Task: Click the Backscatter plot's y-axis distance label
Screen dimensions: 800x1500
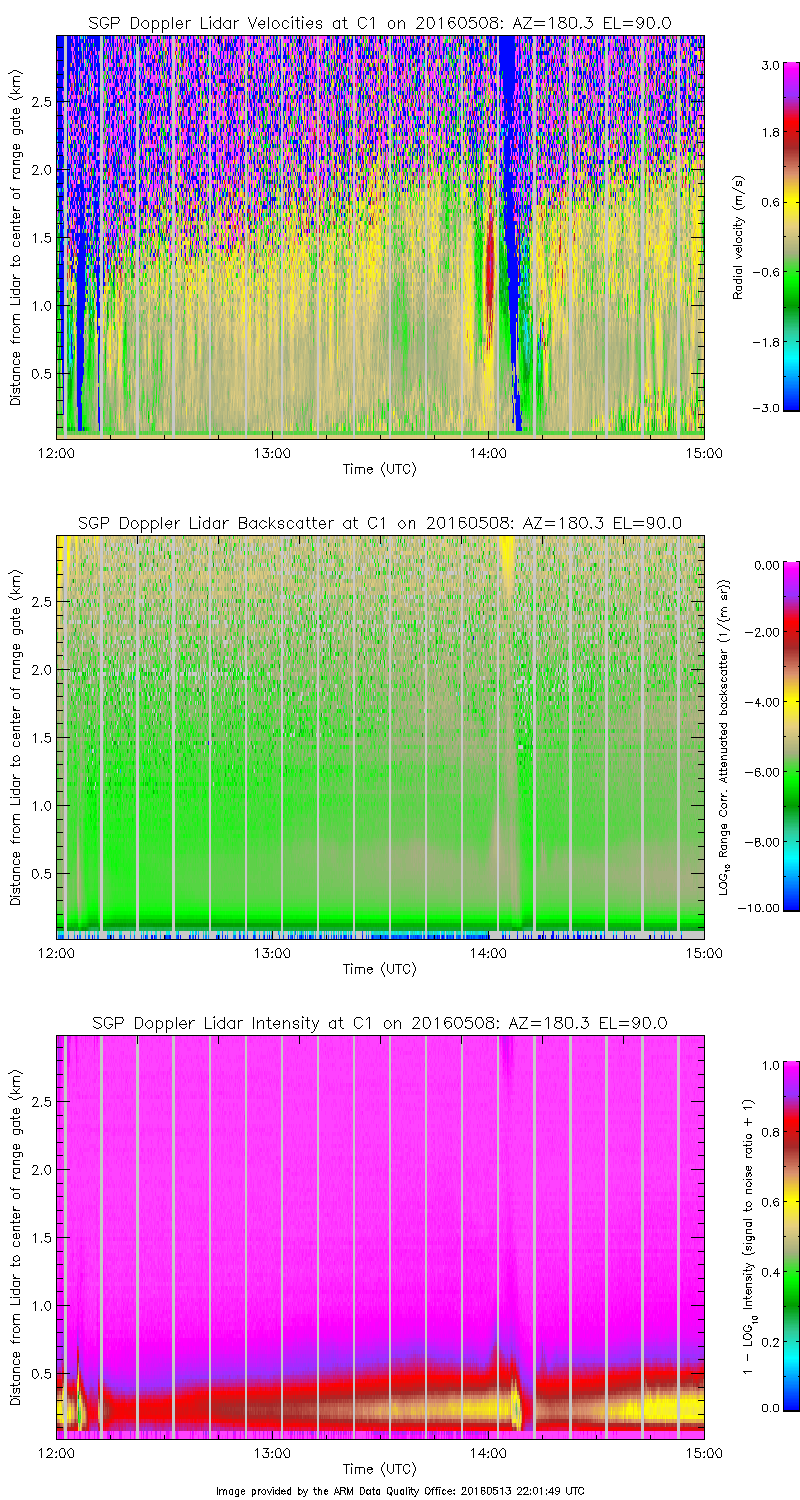Action: tap(16, 736)
